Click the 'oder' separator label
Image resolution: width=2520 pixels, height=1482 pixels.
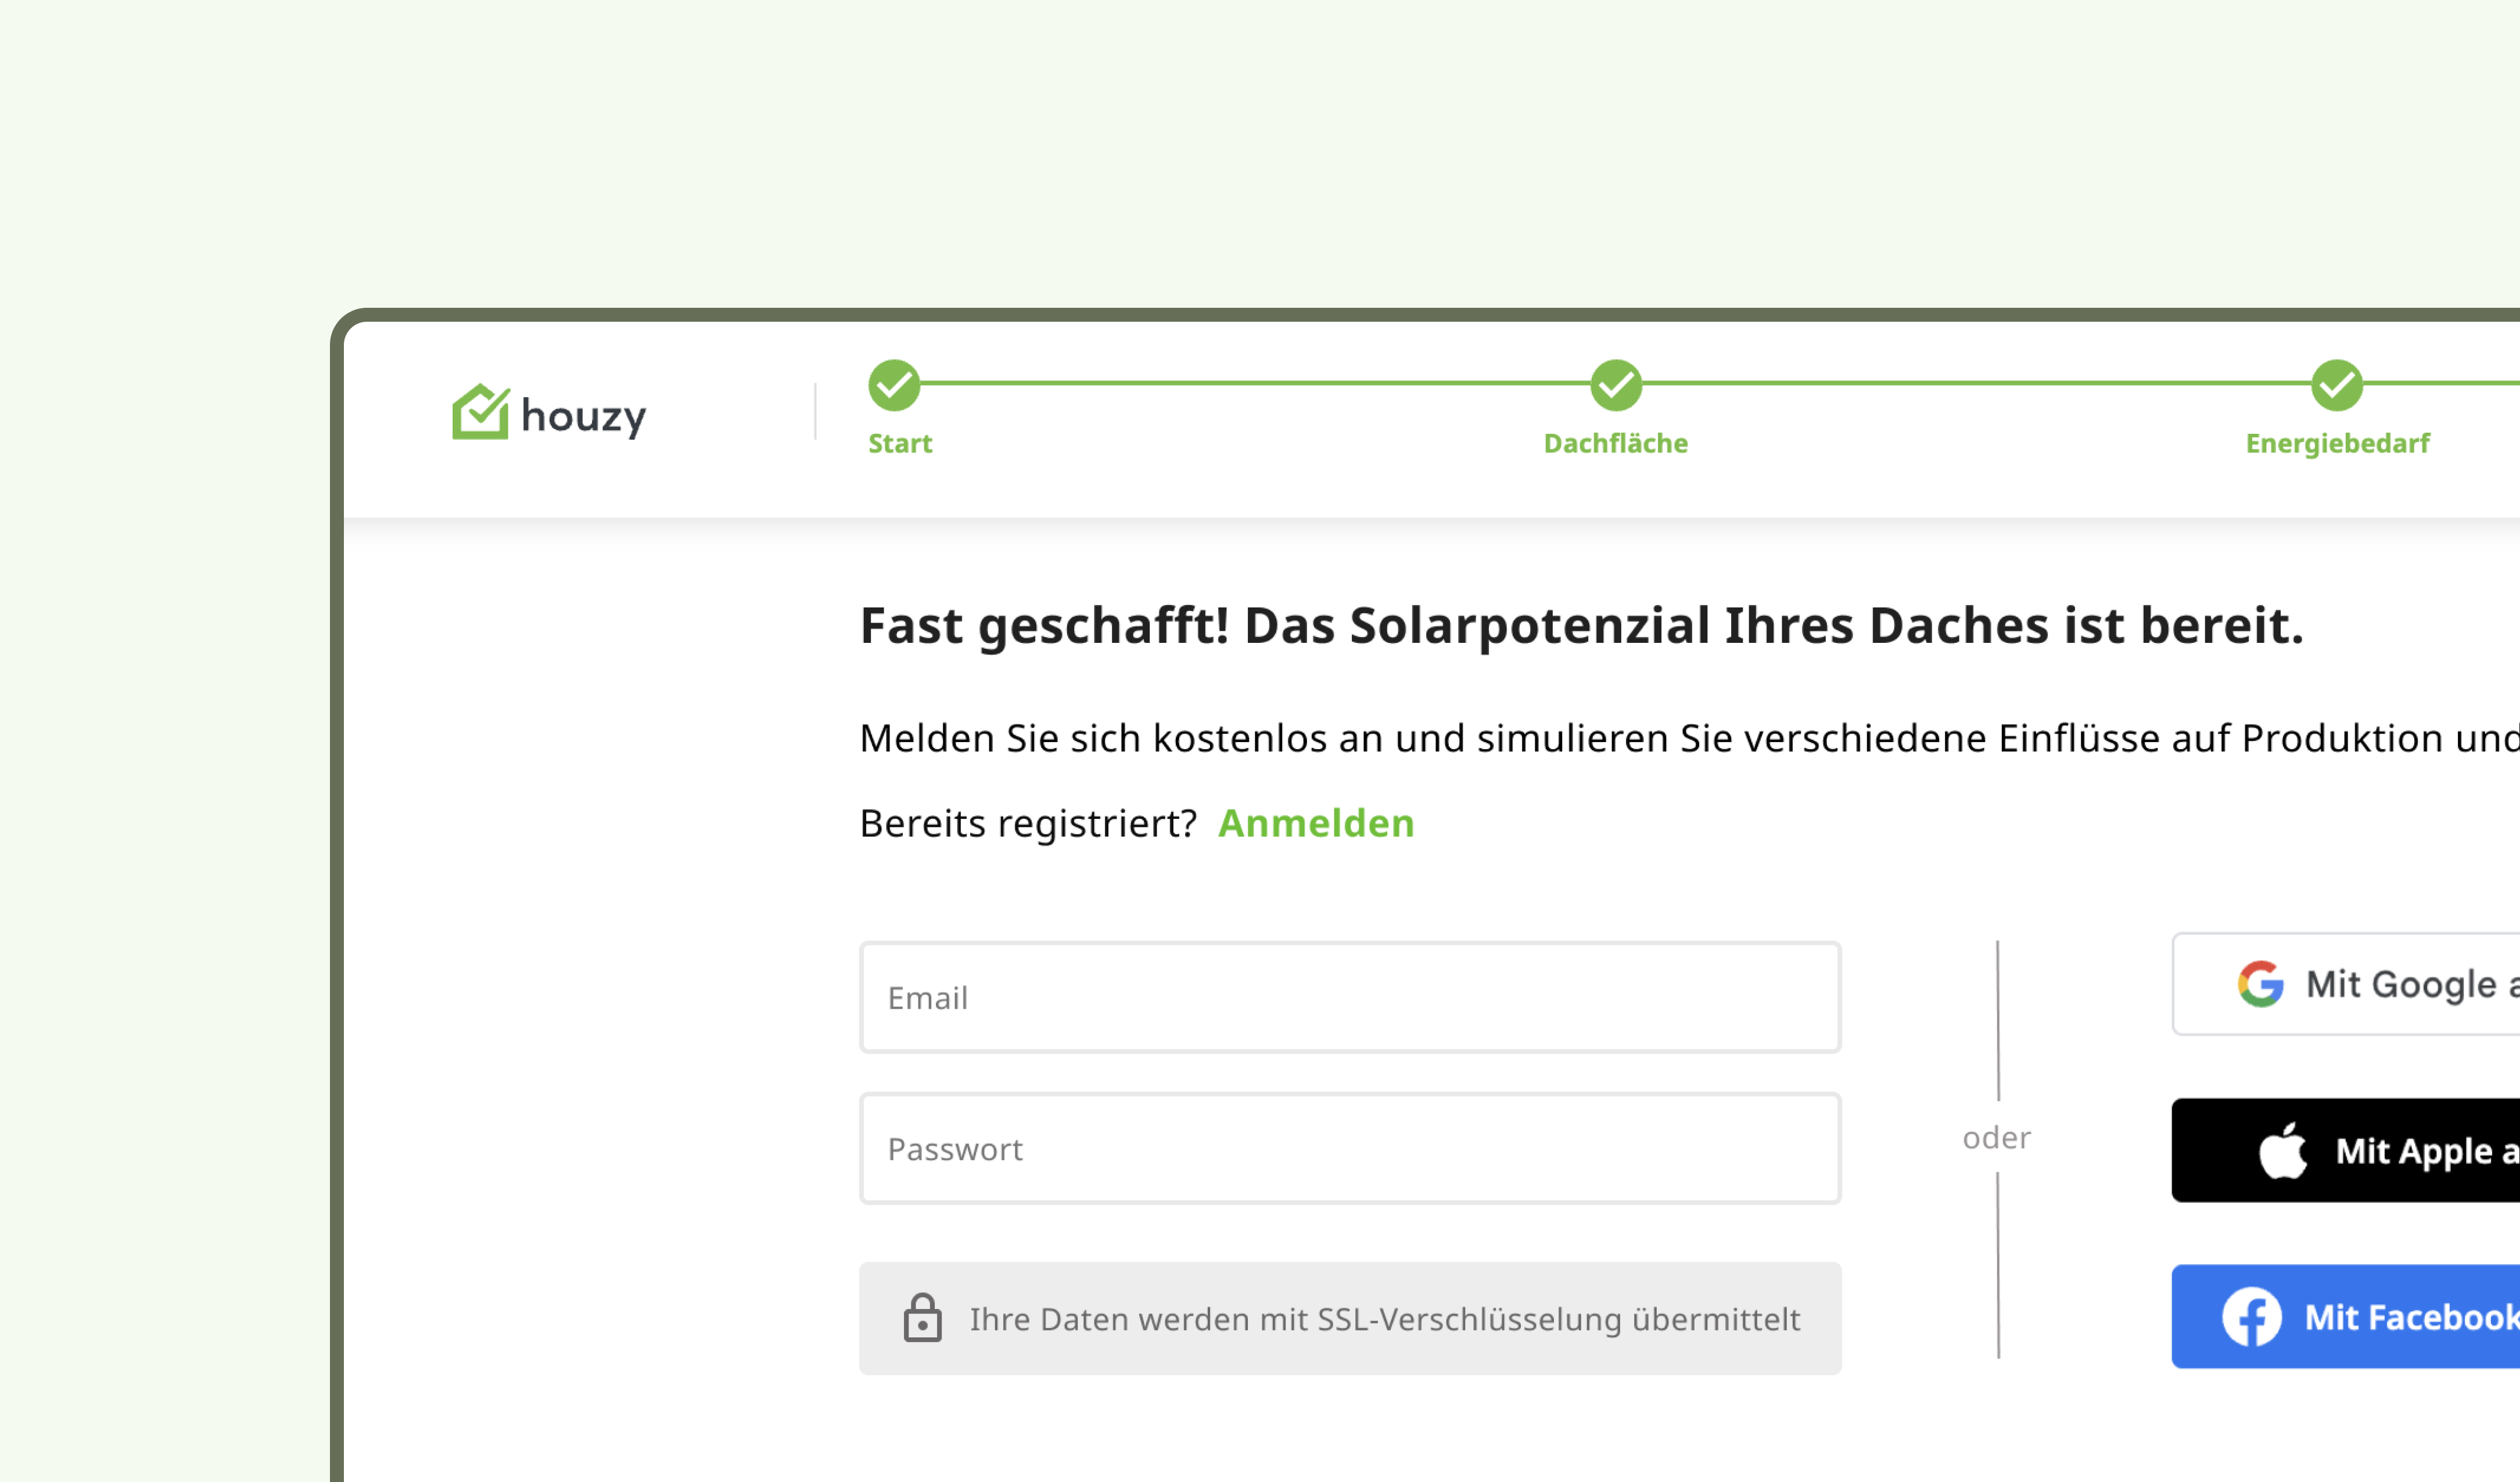pyautogui.click(x=1997, y=1137)
